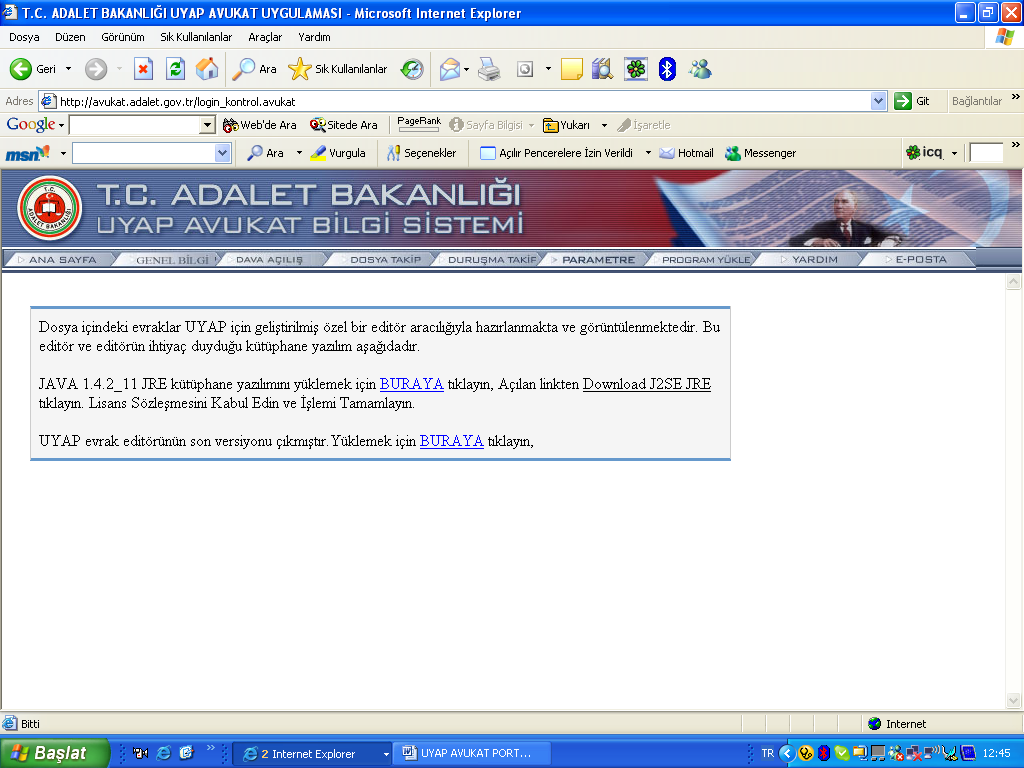Image resolution: width=1024 pixels, height=768 pixels.
Task: Click the Başlat start button
Action: pos(54,753)
